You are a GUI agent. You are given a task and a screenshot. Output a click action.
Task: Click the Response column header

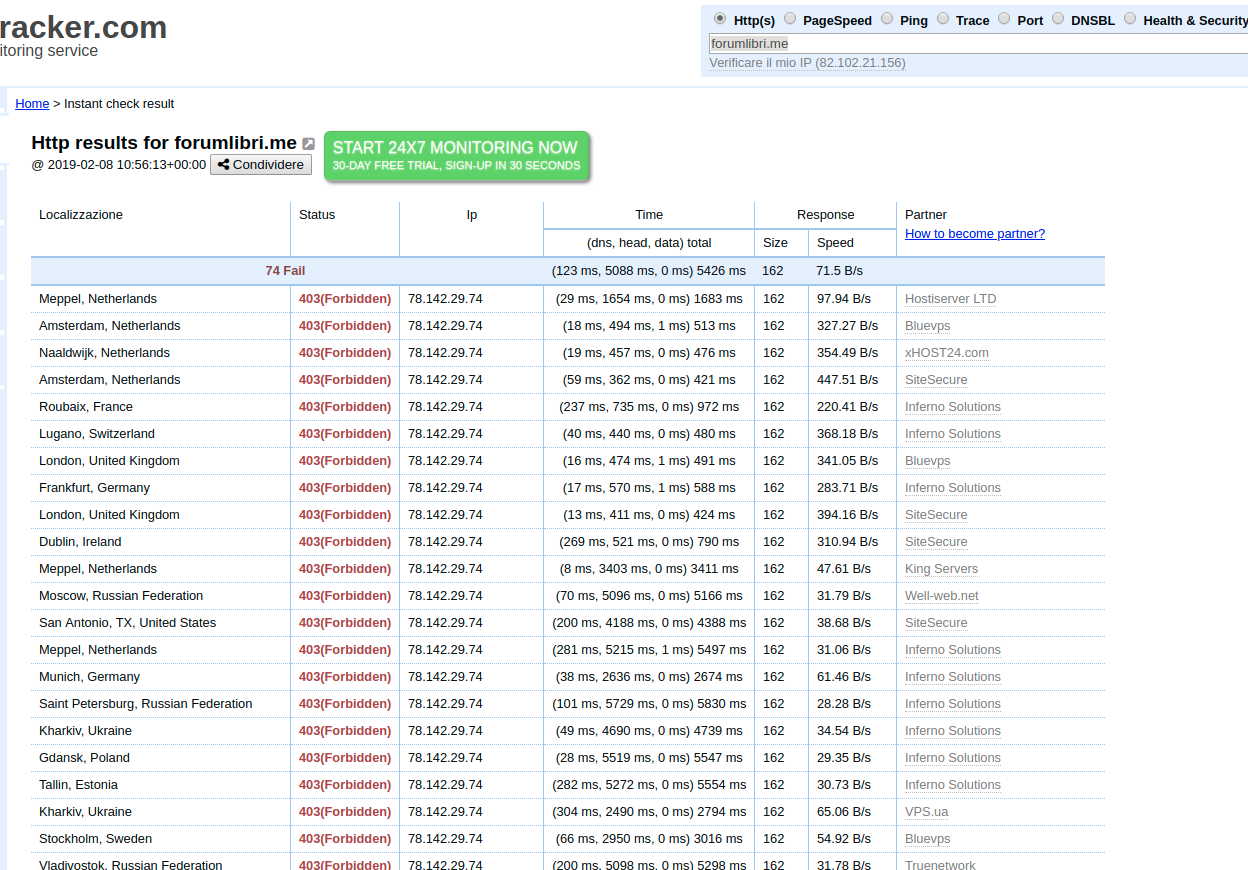point(826,215)
